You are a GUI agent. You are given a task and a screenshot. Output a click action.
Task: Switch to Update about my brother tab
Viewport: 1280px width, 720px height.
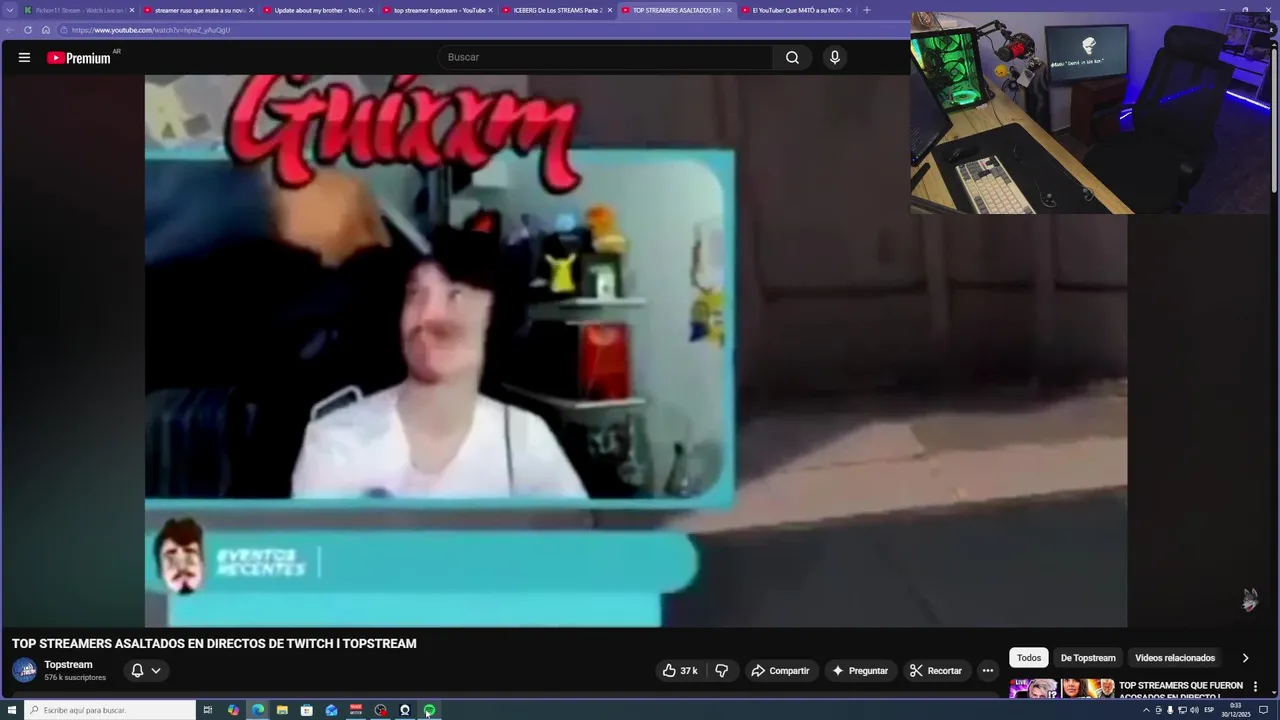(318, 10)
